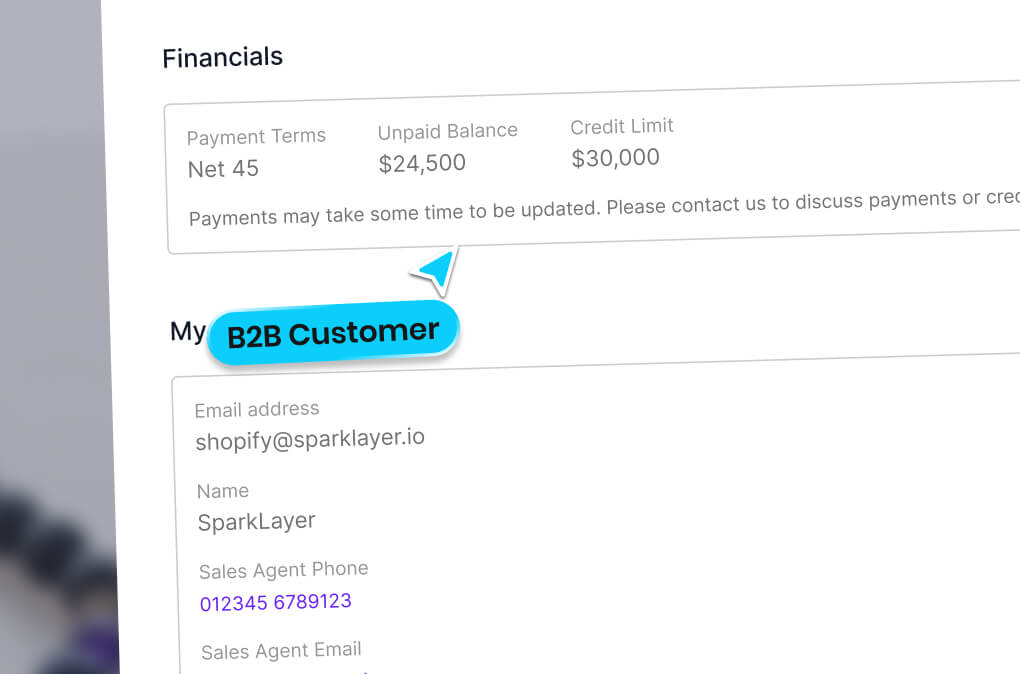Click the "My" section heading
The height and width of the screenshot is (674, 1020).
[188, 331]
